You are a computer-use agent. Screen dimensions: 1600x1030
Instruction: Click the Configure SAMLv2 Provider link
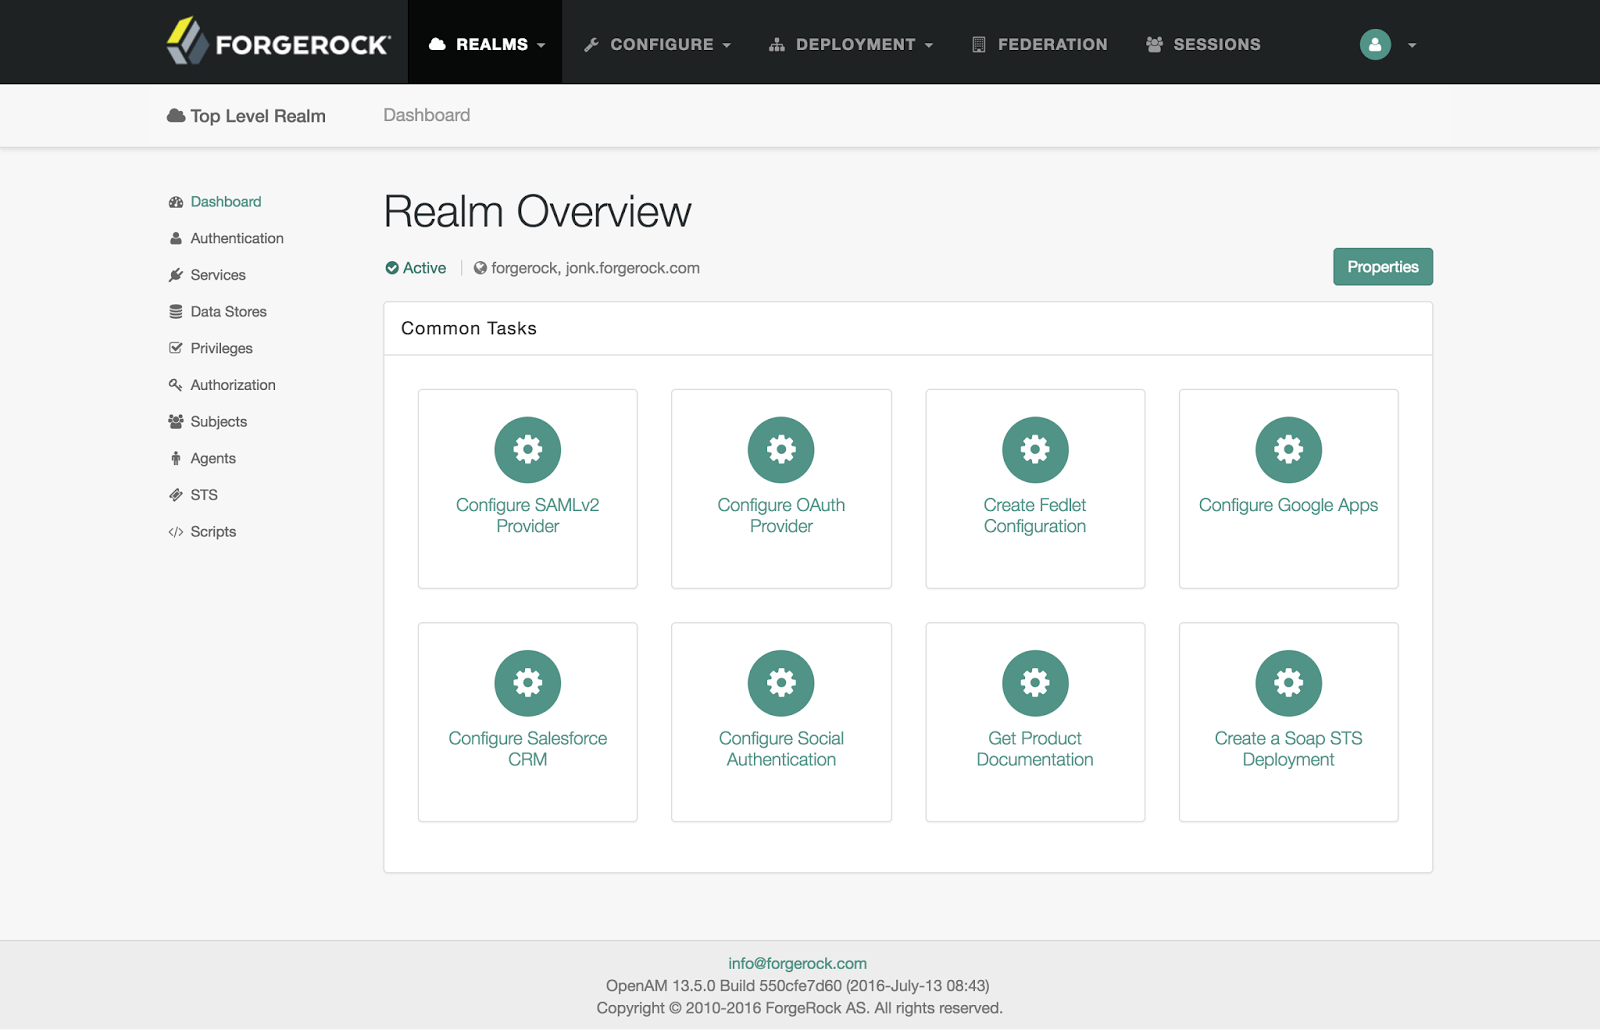528,516
